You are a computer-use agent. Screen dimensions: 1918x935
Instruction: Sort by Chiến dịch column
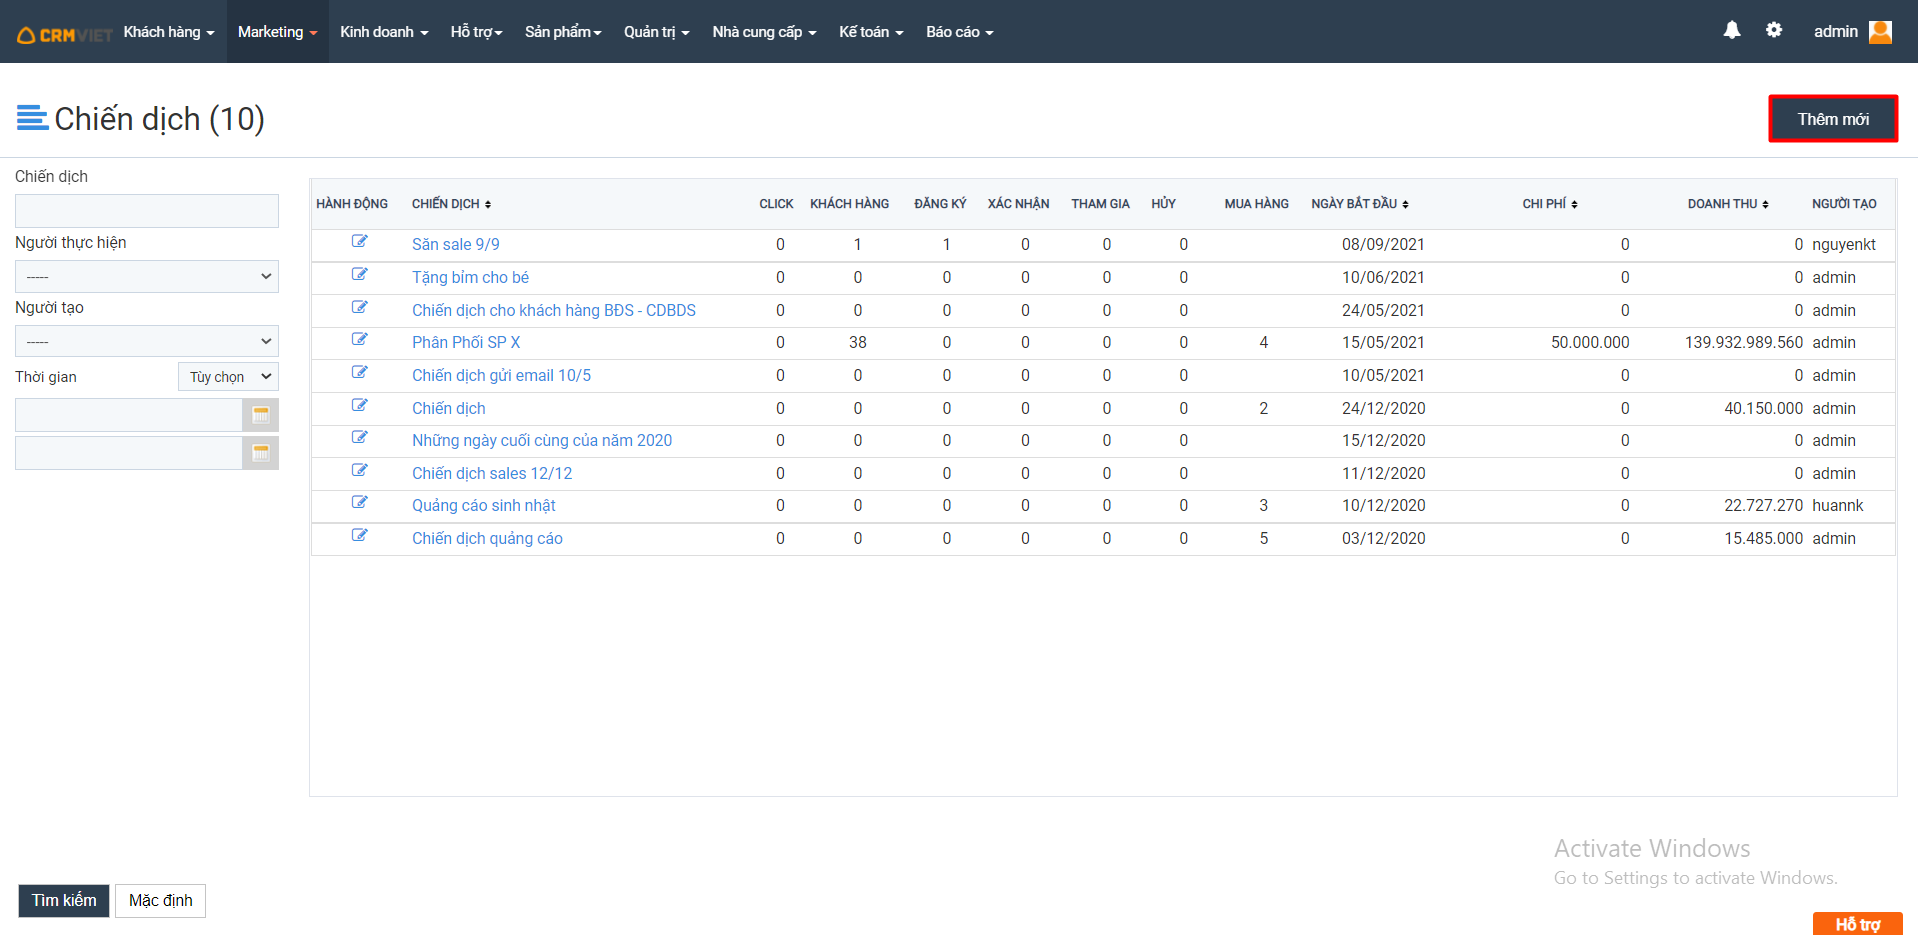click(451, 204)
